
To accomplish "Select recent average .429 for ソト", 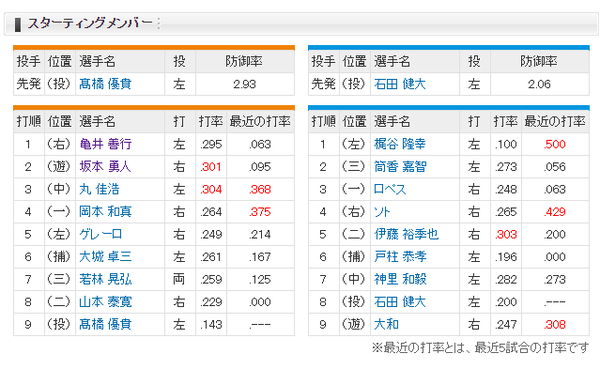I will (555, 212).
